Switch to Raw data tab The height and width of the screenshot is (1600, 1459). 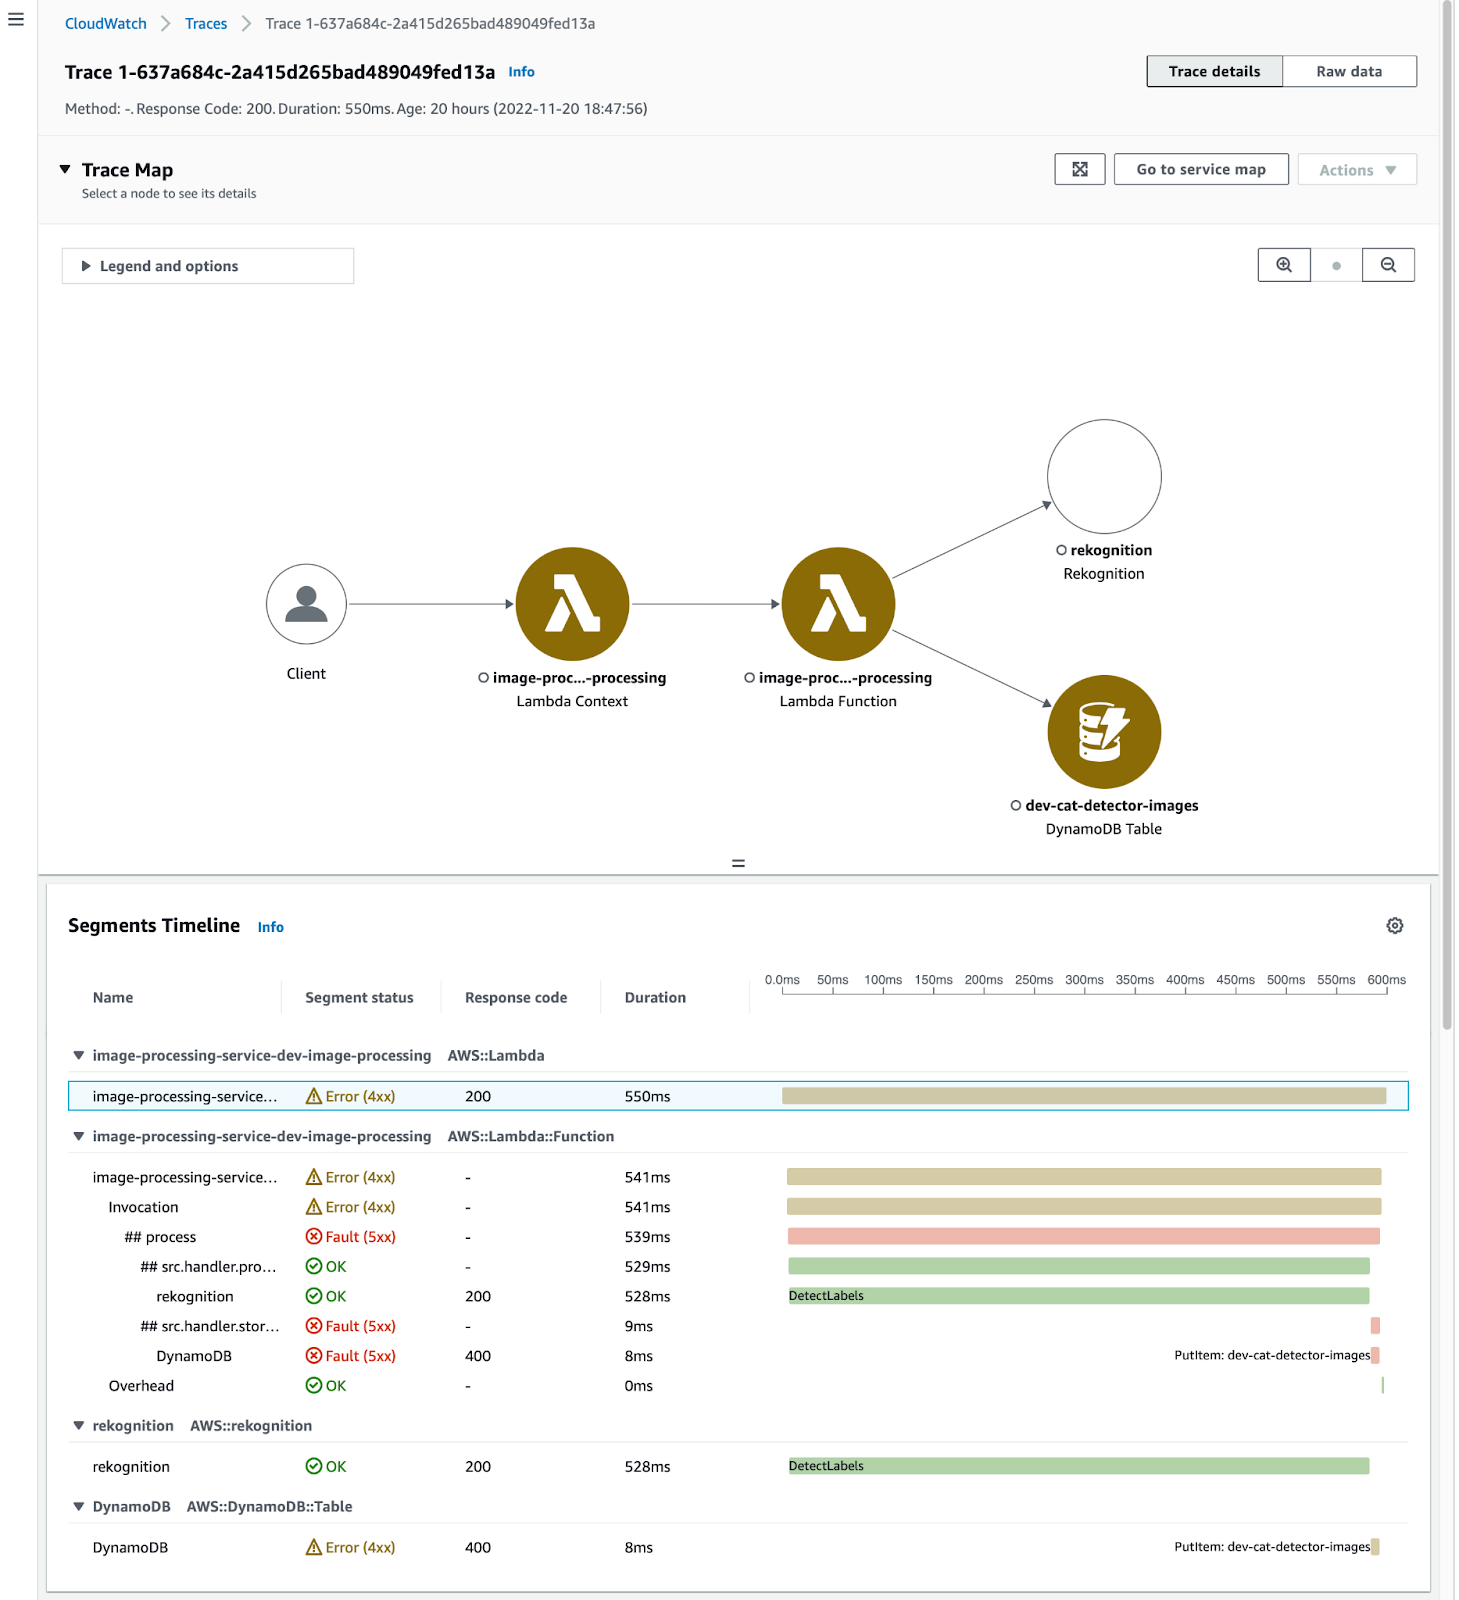point(1349,71)
